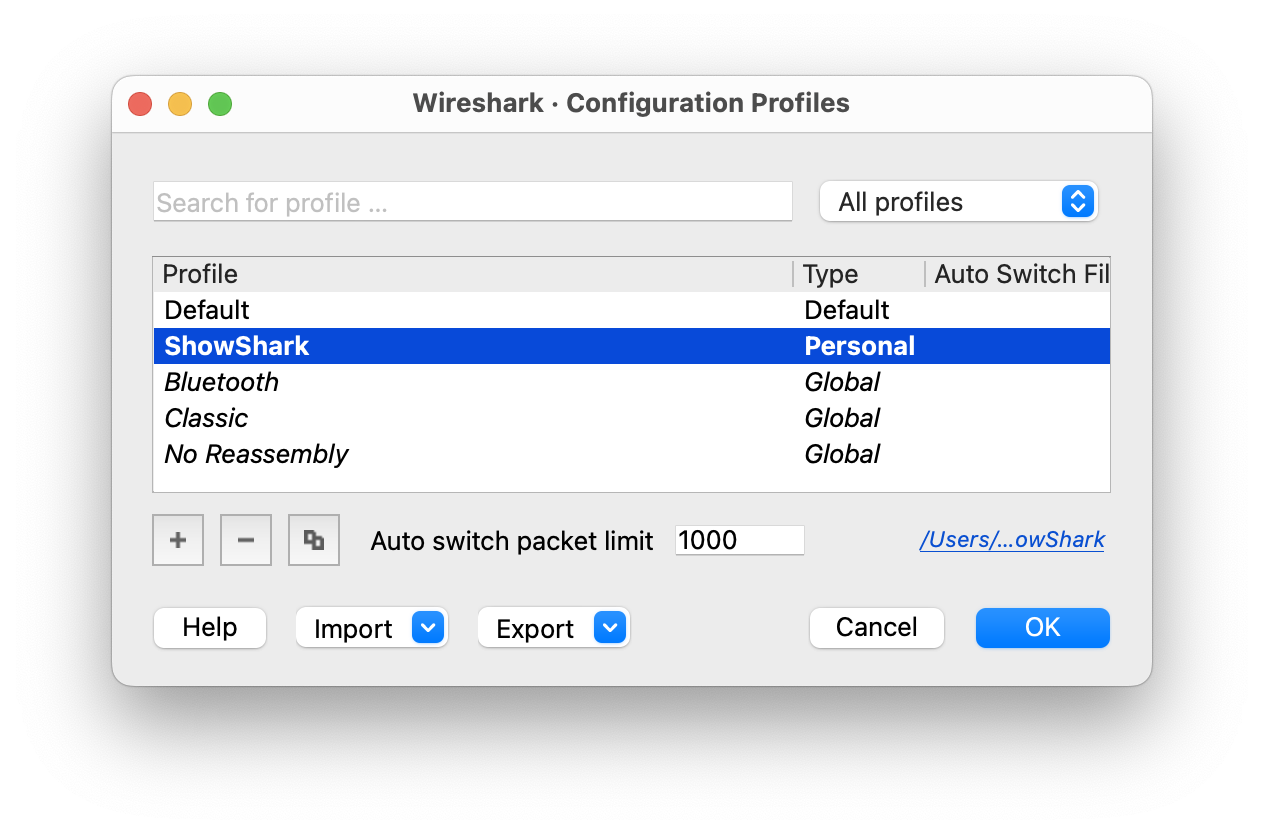Screen dimensions: 1264x834
Task: Expand the Export dropdown arrow
Action: point(610,627)
